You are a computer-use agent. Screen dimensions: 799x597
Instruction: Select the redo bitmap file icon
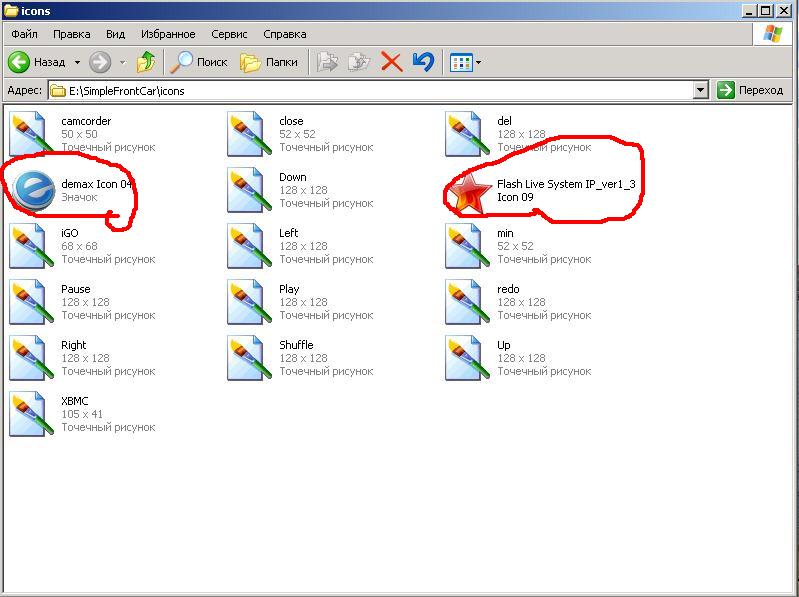466,302
